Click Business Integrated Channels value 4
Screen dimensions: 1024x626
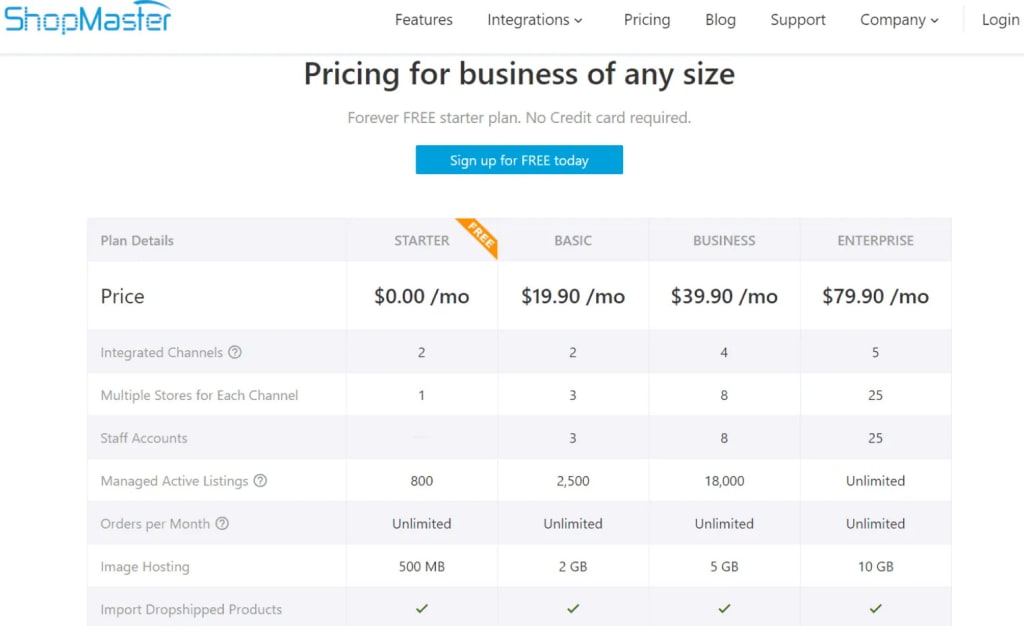coord(724,352)
